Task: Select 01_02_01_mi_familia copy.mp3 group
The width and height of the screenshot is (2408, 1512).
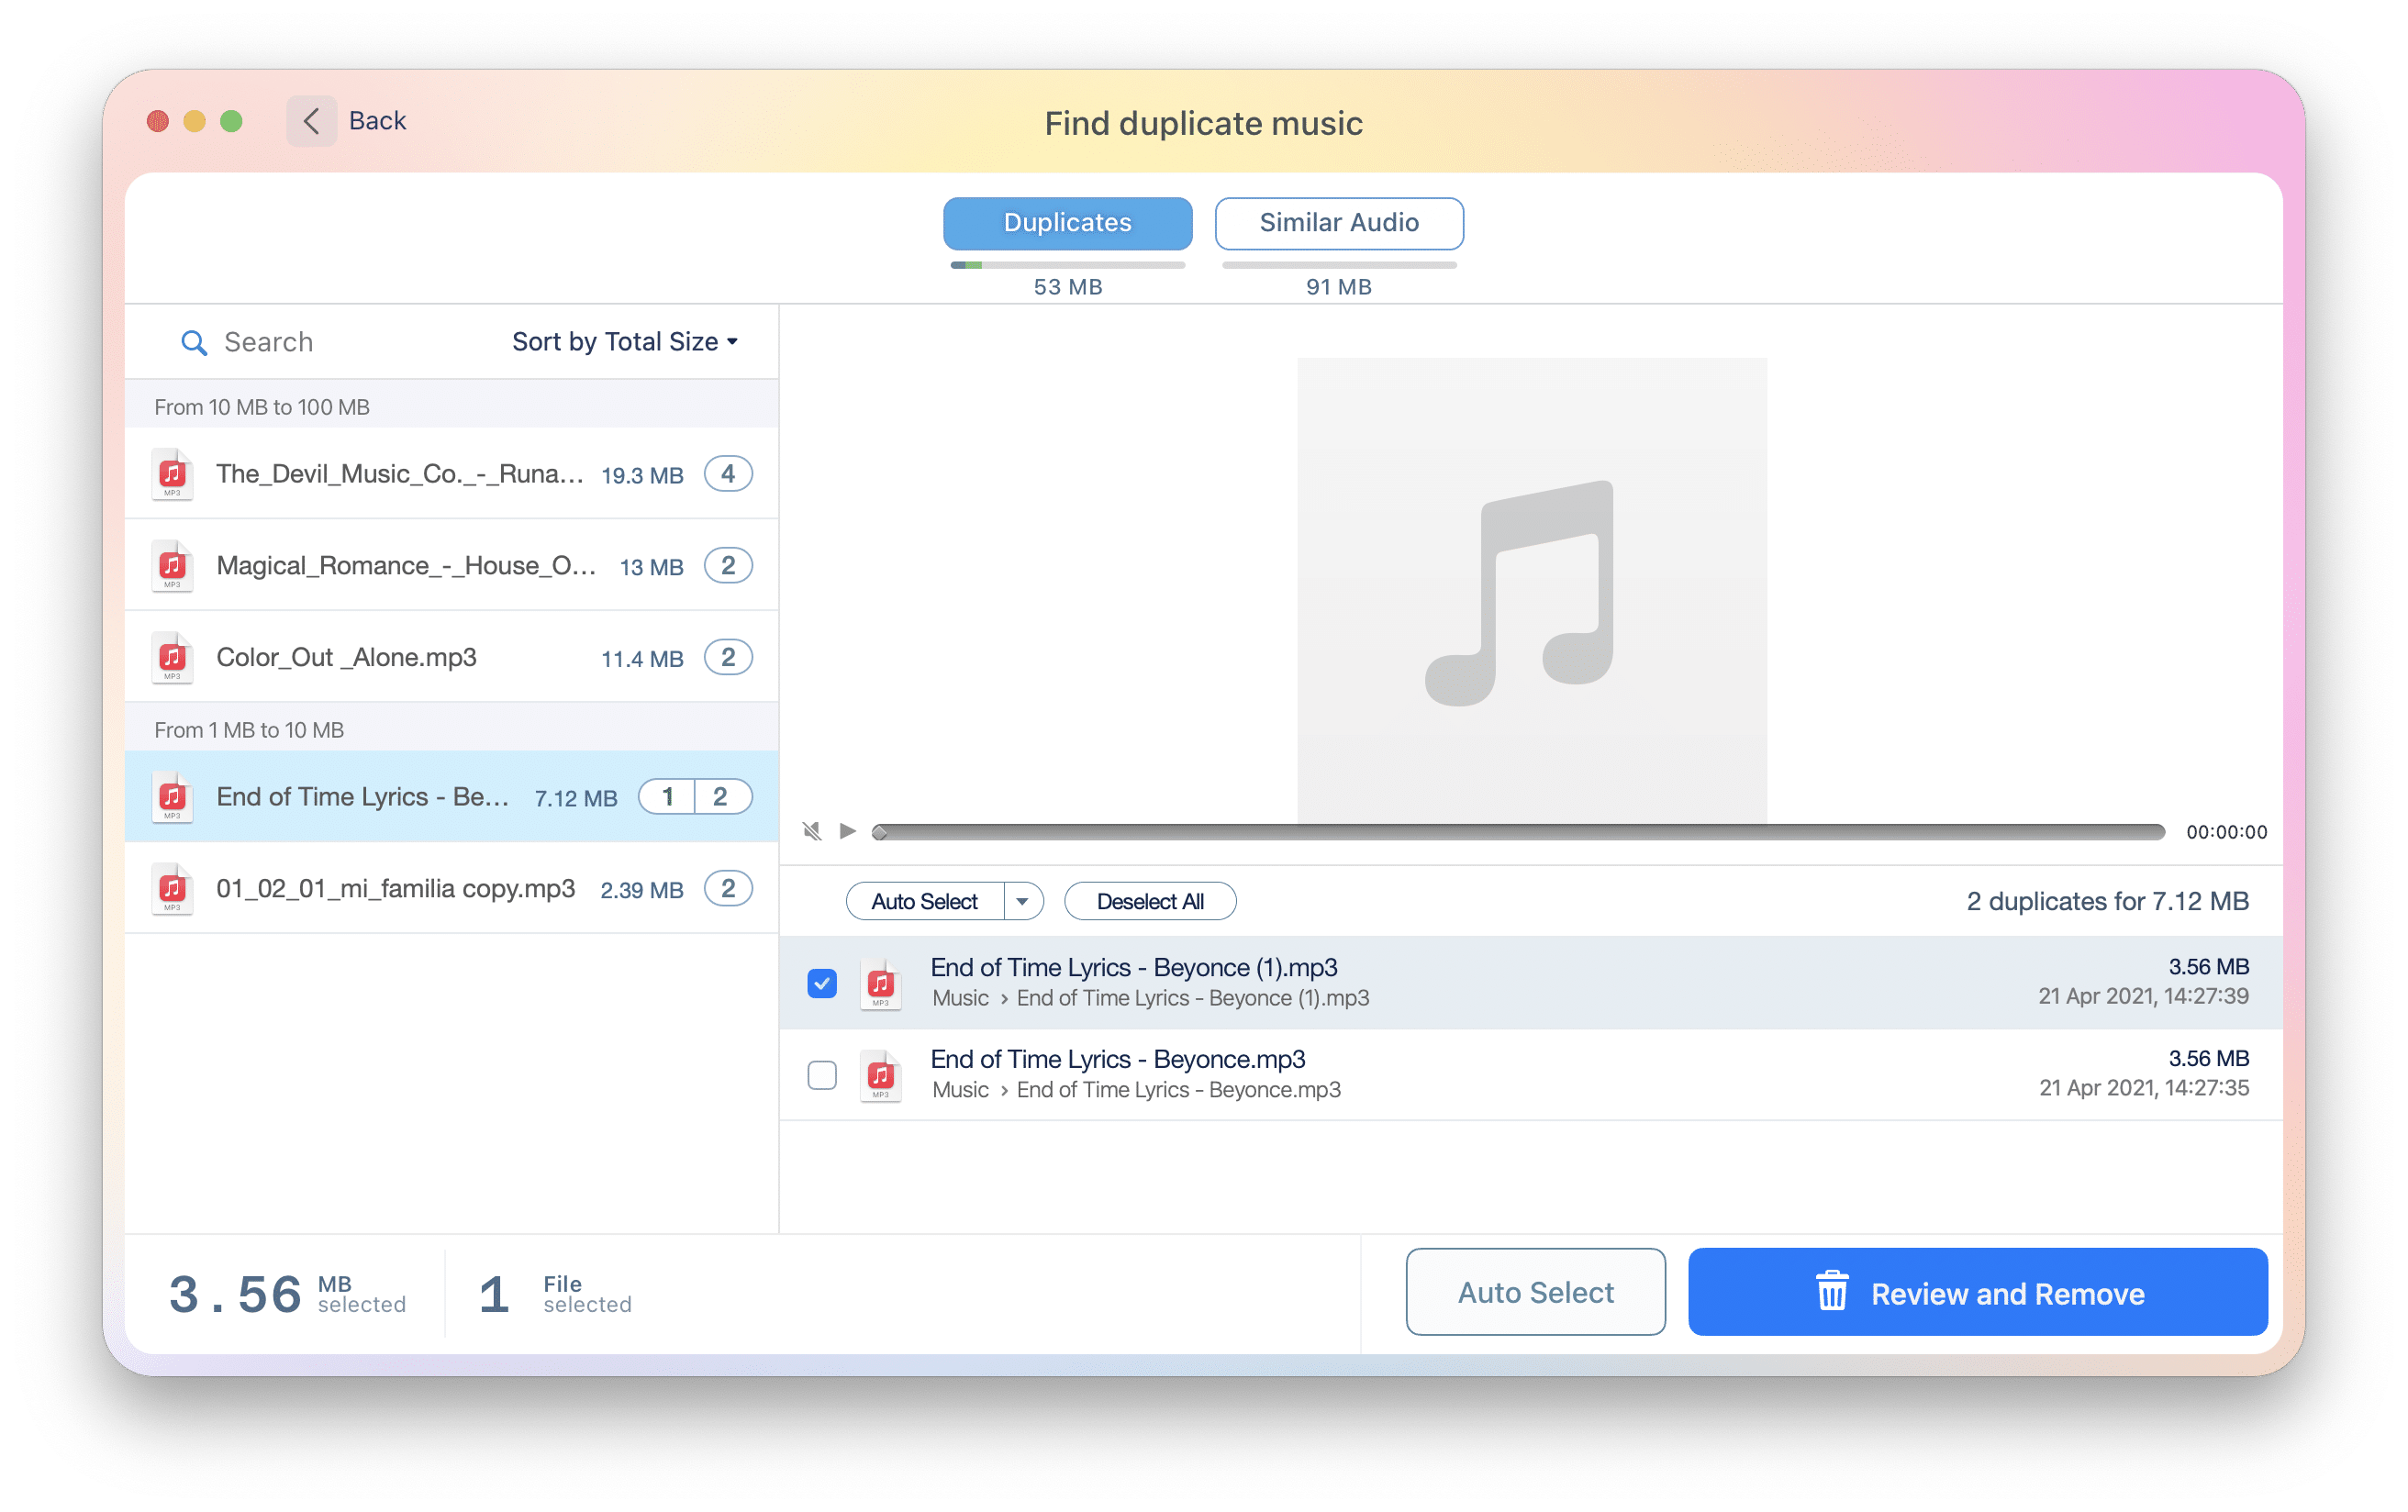Action: 452,889
